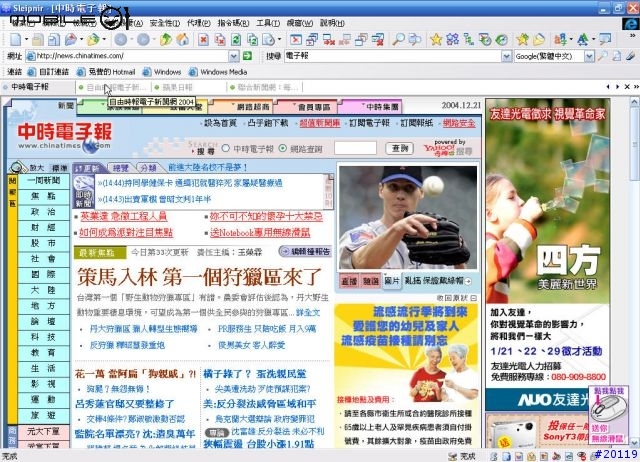Image resolution: width=640 pixels, height=462 pixels.
Task: Click the search magnifier next to Google engine box
Action: click(x=602, y=56)
